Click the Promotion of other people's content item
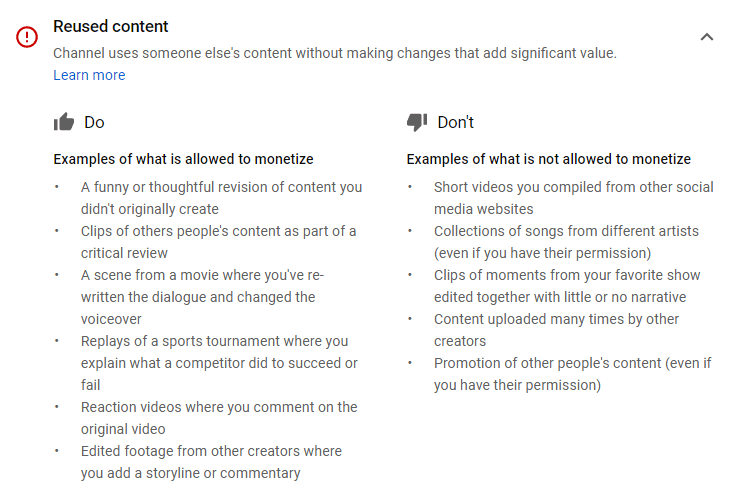This screenshot has height=488, width=729. 573,374
